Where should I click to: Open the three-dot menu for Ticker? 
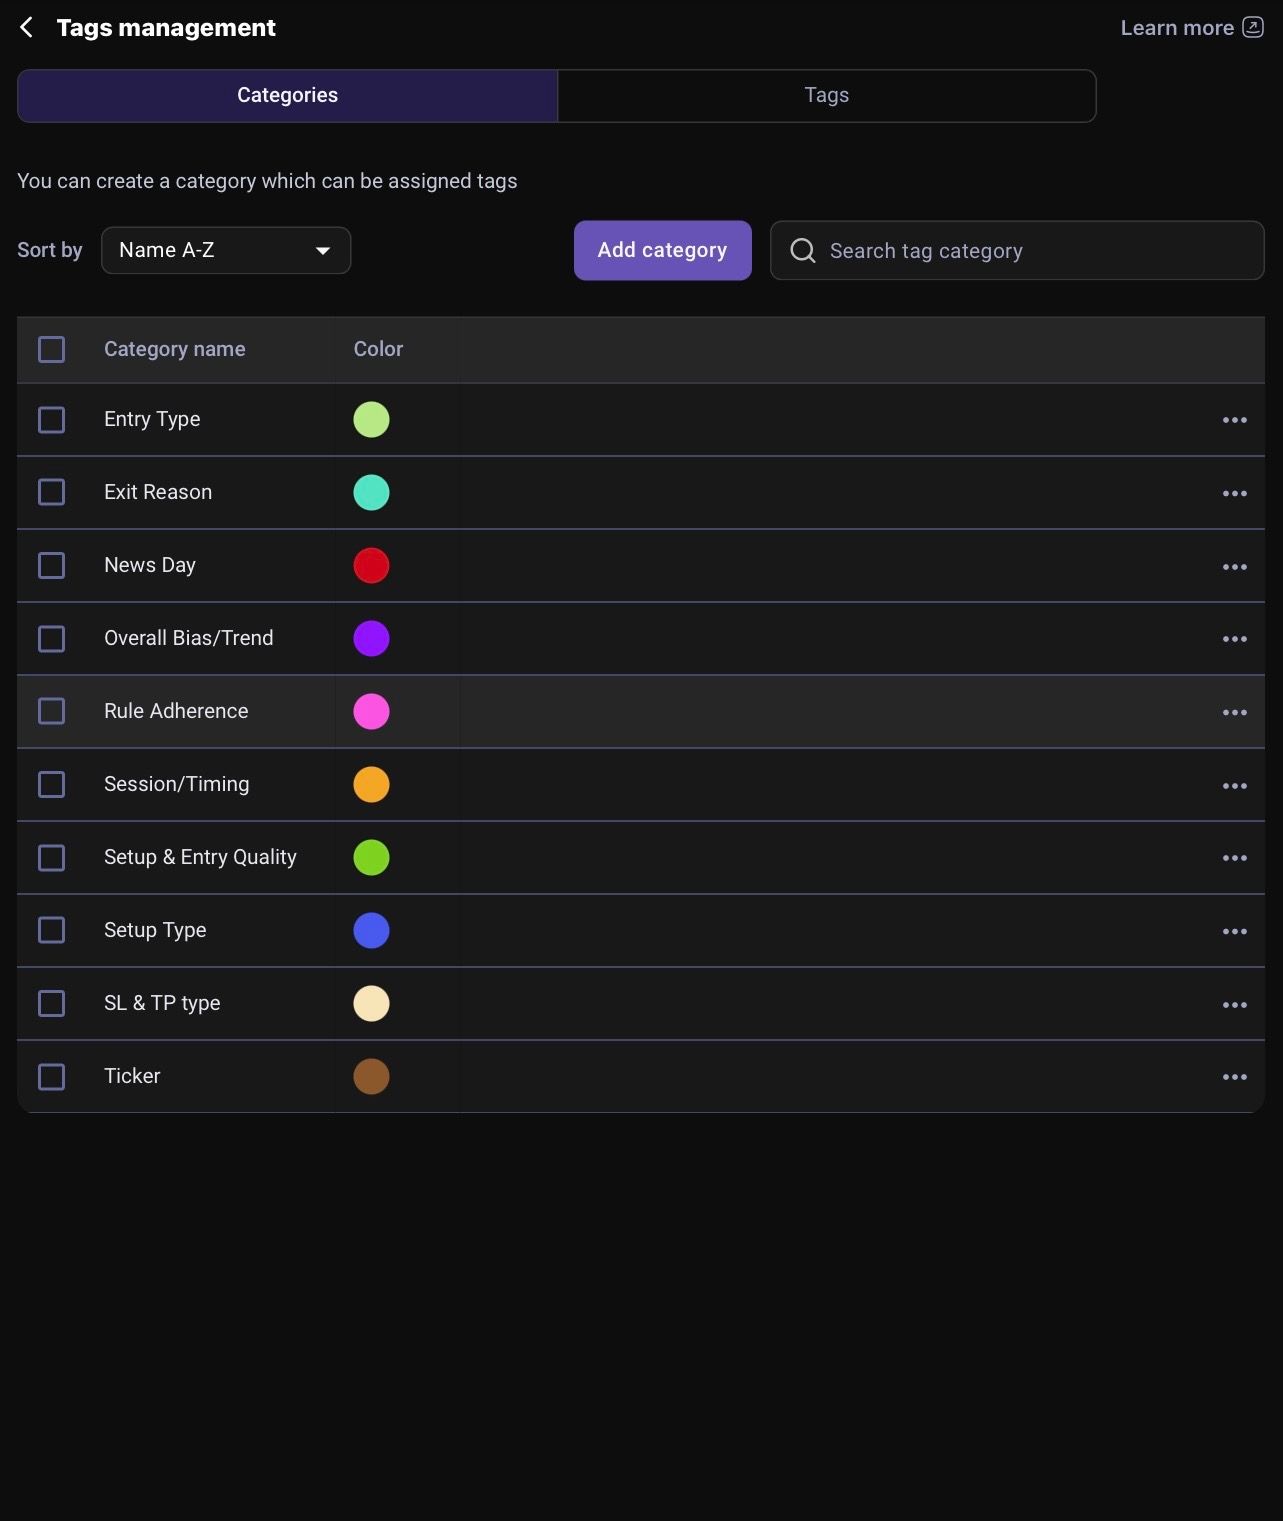click(x=1234, y=1077)
